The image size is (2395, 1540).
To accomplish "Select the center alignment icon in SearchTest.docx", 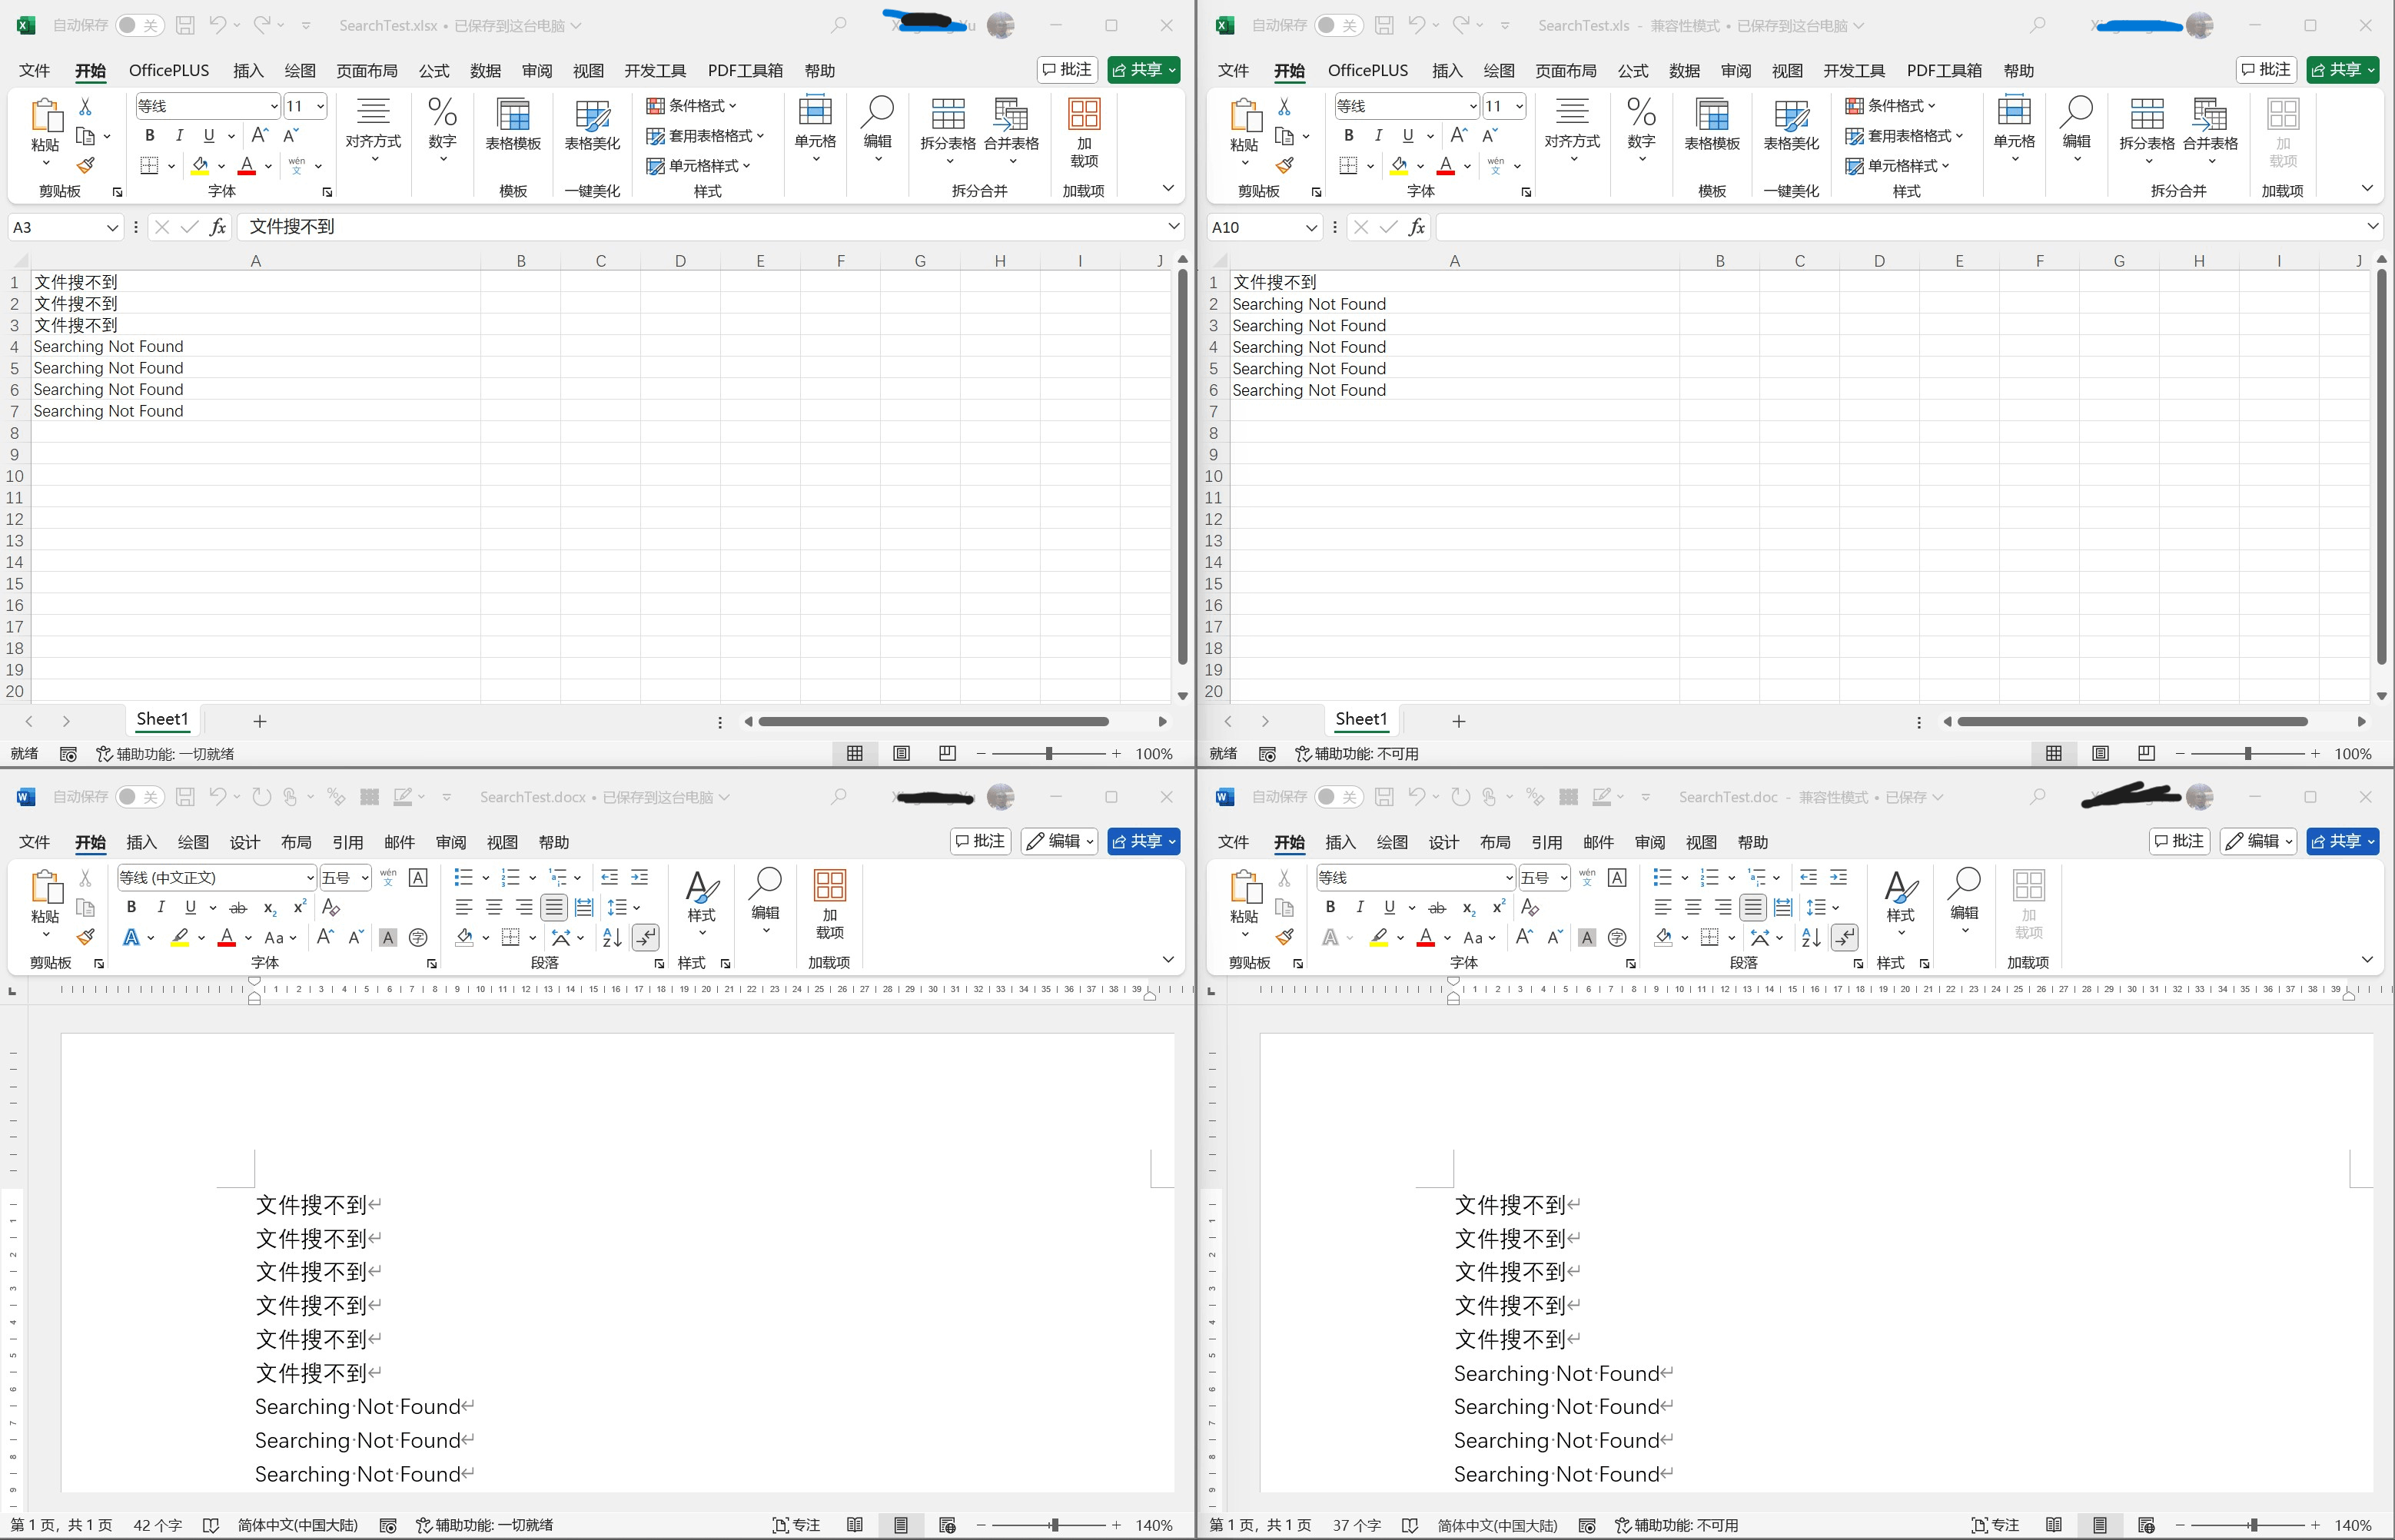I will click(493, 907).
